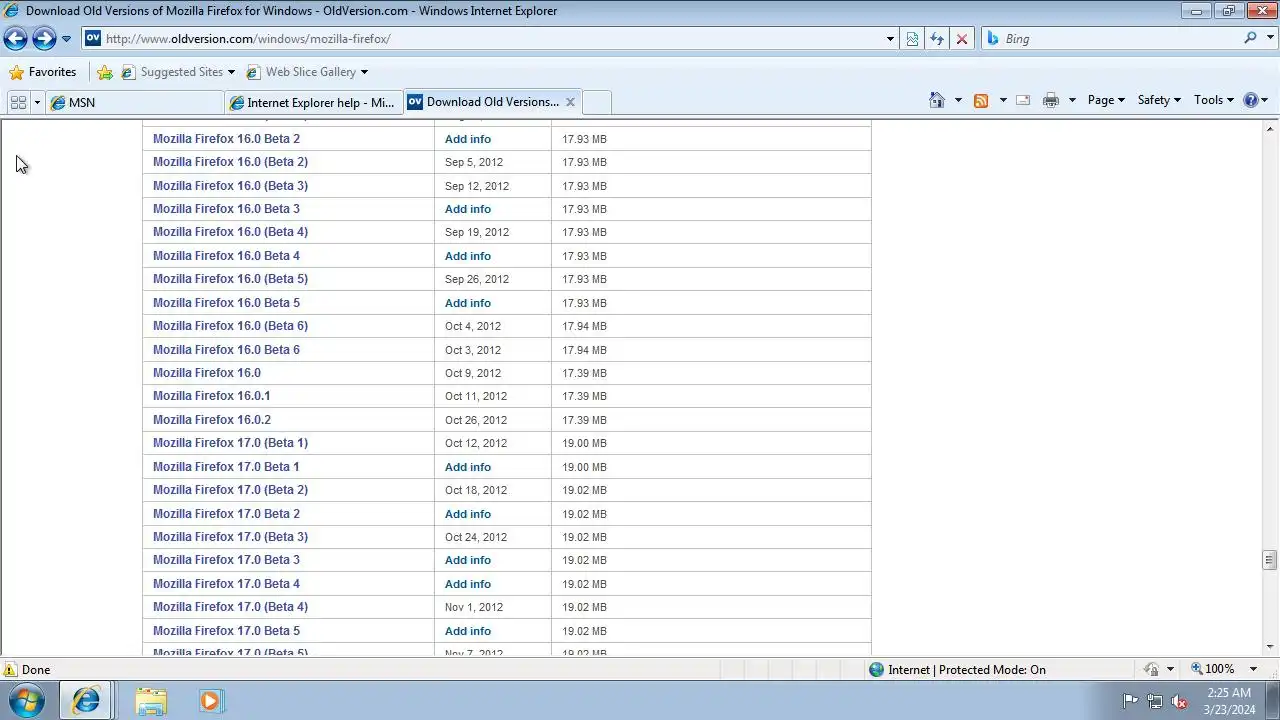Open a new blank tab
The width and height of the screenshot is (1280, 720).
(596, 102)
